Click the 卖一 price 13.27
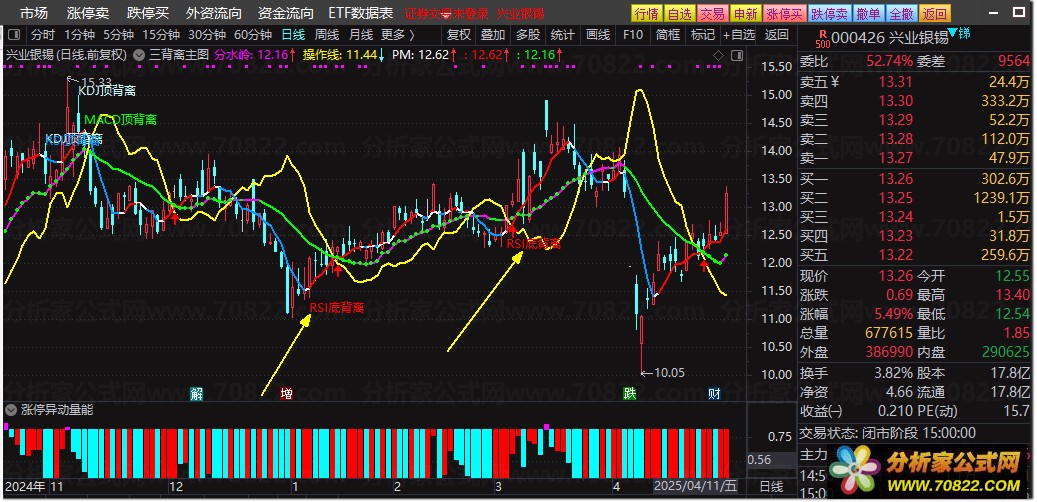The image size is (1037, 502). pos(895,158)
